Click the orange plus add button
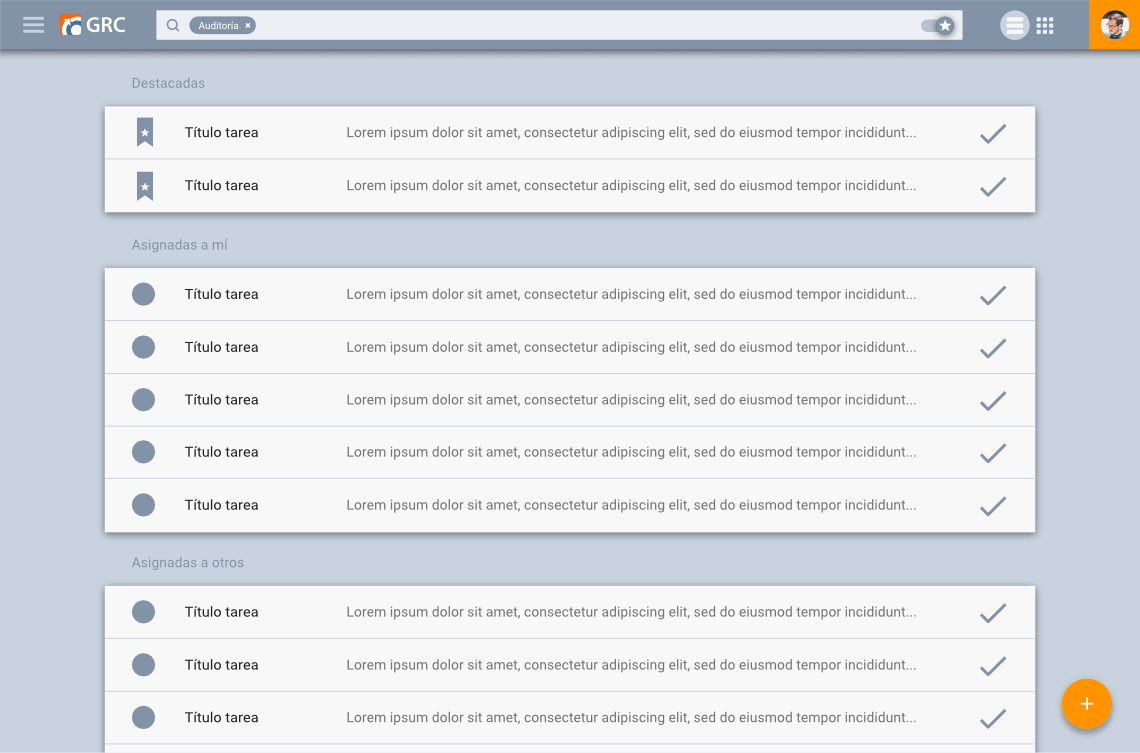Viewport: 1140px width, 753px height. point(1086,704)
